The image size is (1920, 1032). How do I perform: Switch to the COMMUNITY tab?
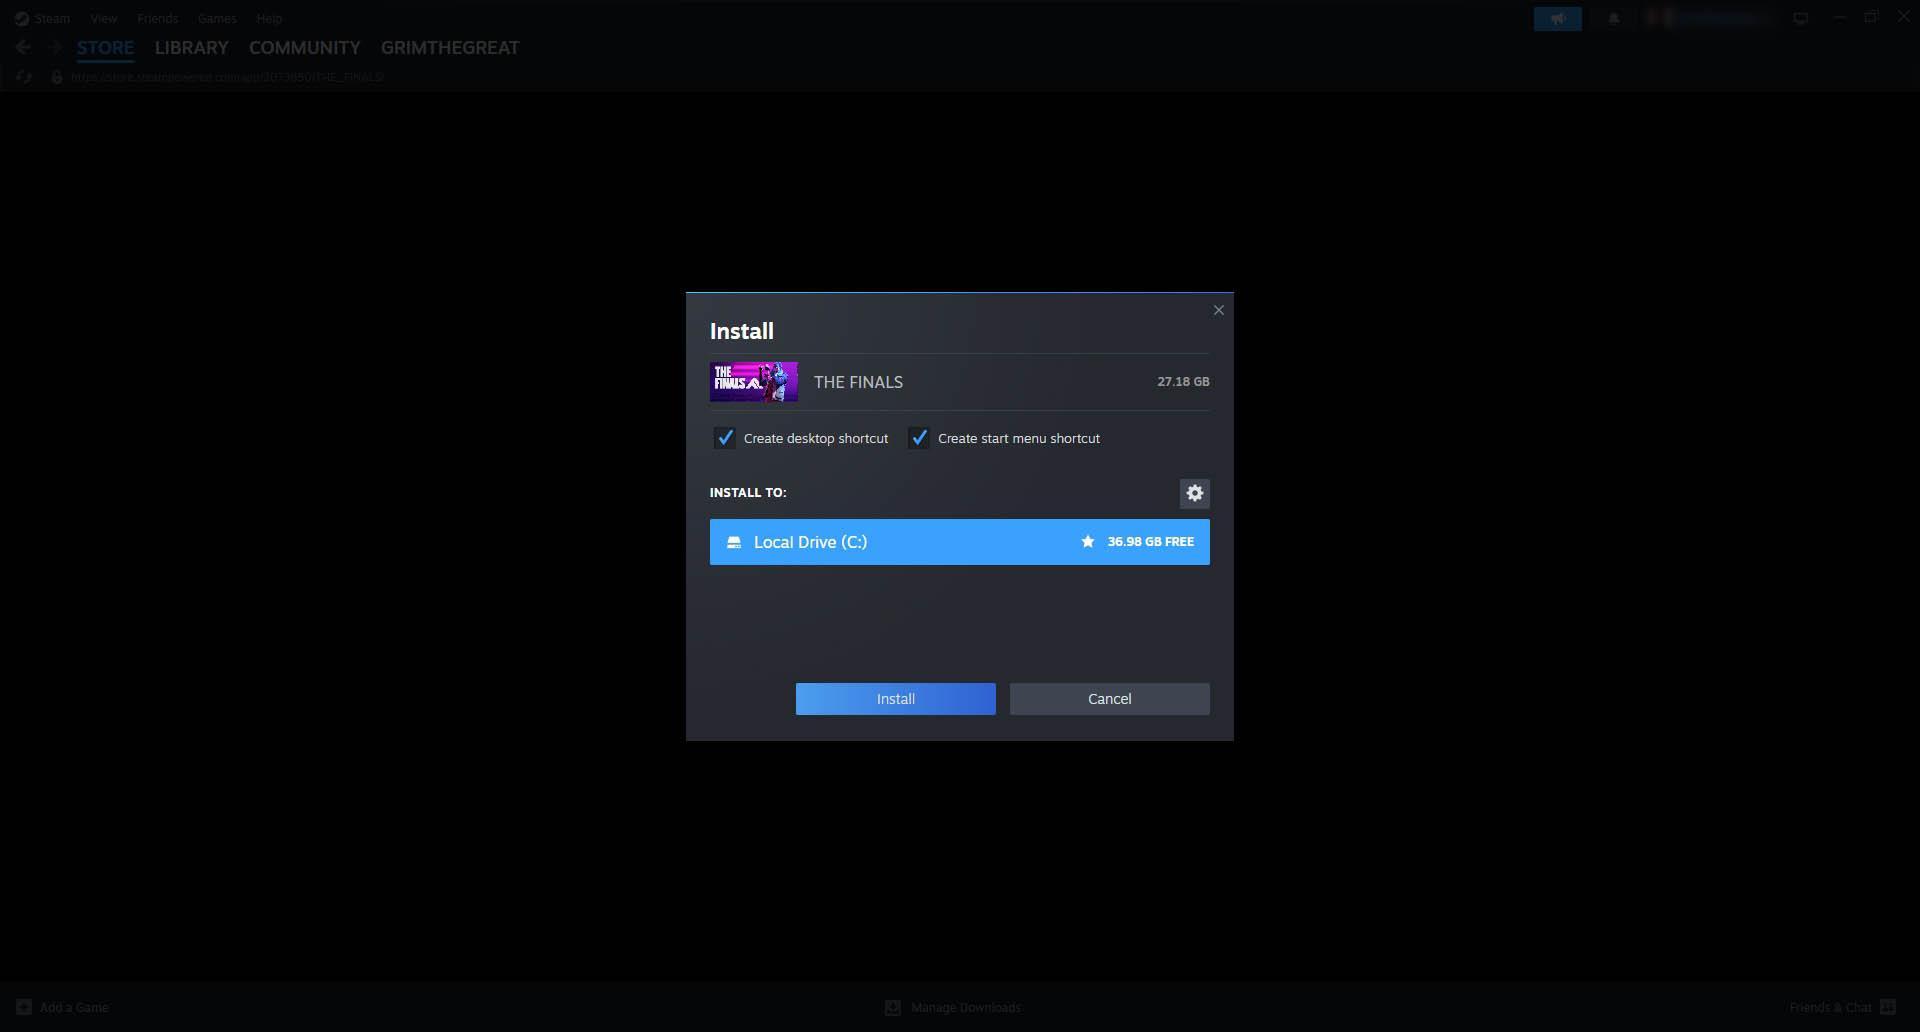(x=304, y=47)
